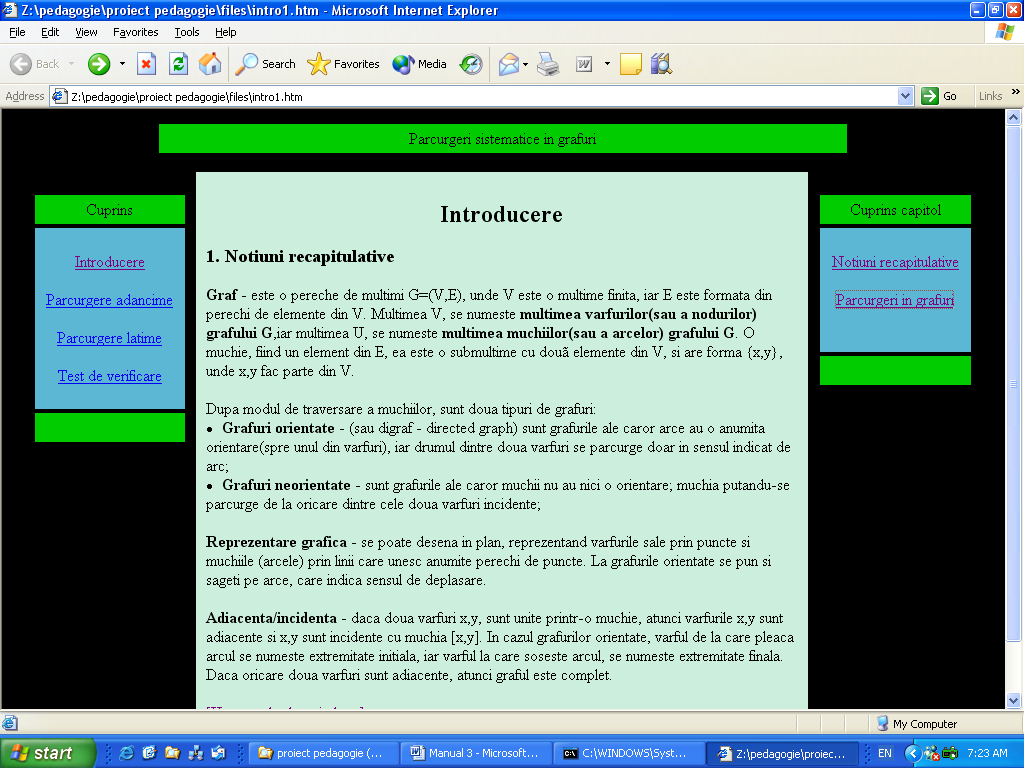Viewport: 1024px width, 768px height.
Task: Stop page loading with red X icon
Action: pos(146,64)
